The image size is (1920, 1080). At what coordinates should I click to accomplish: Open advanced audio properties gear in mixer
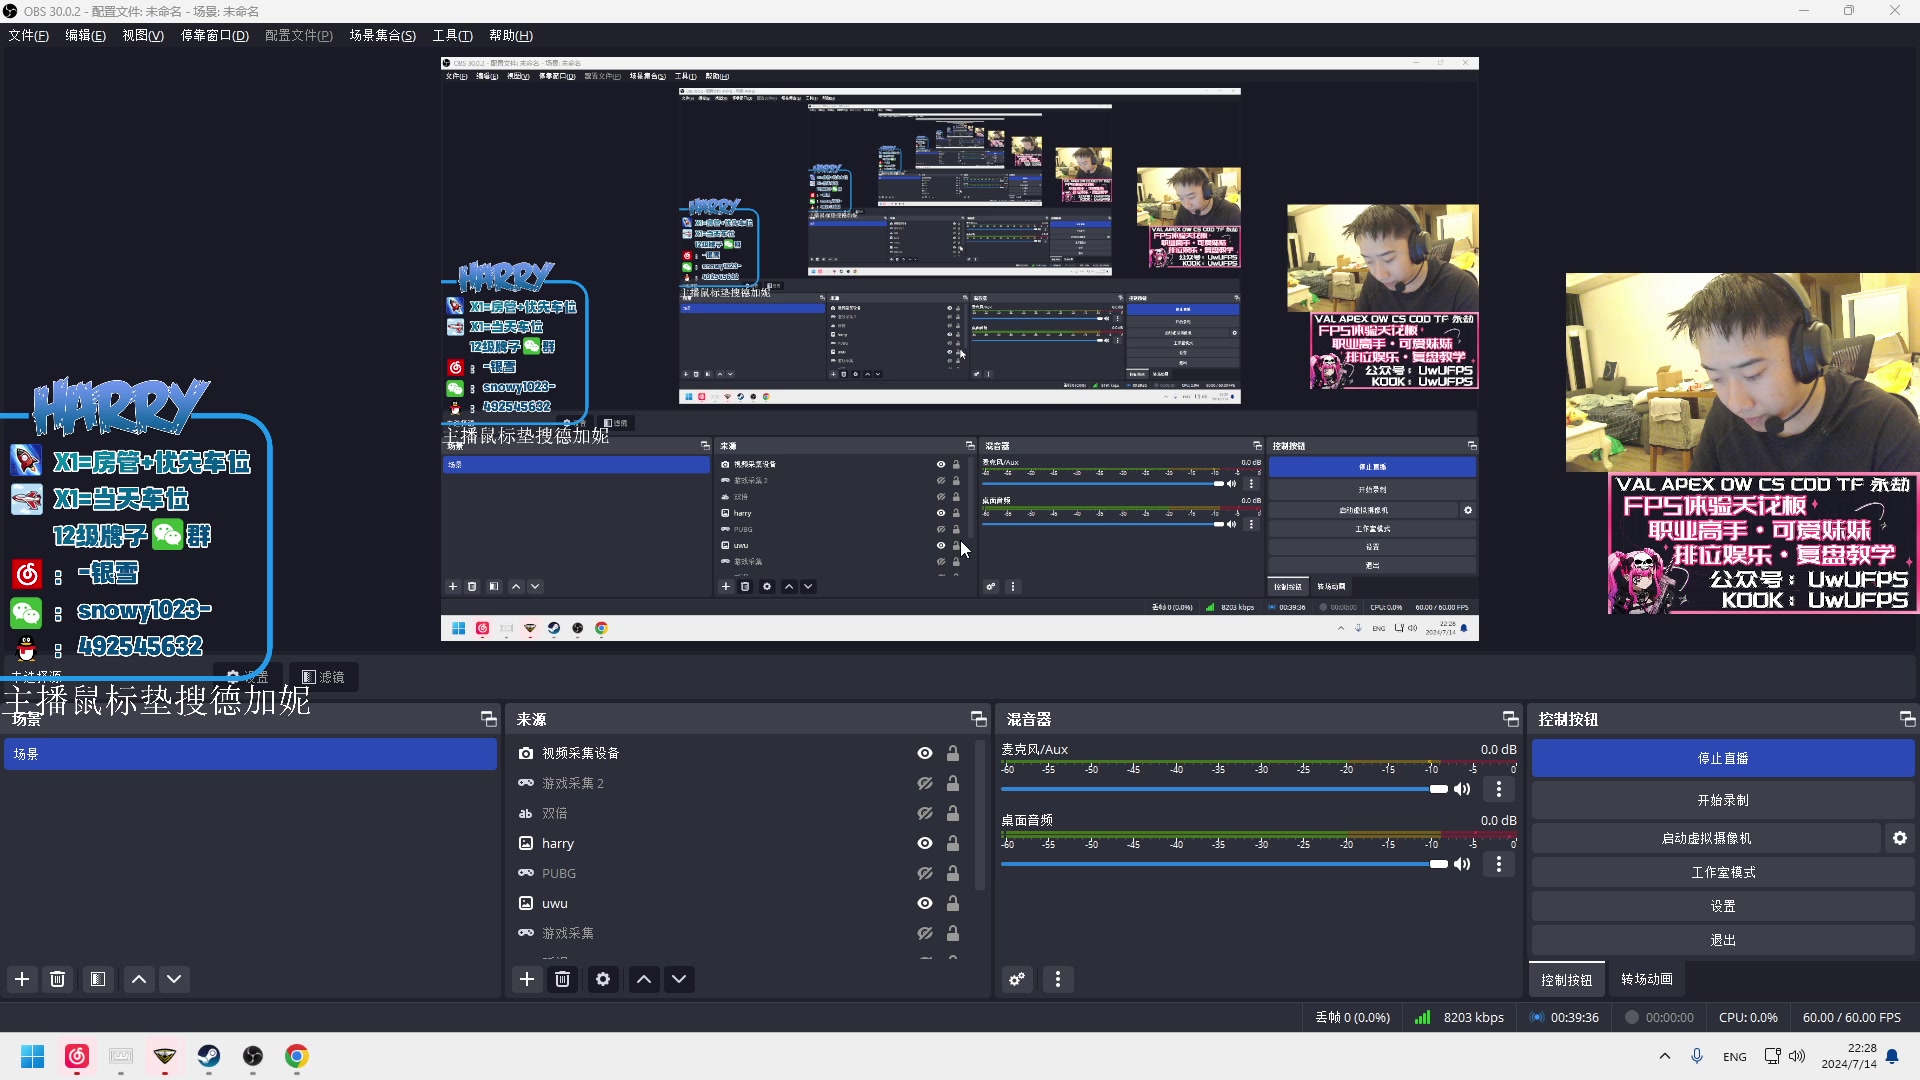tap(1017, 979)
